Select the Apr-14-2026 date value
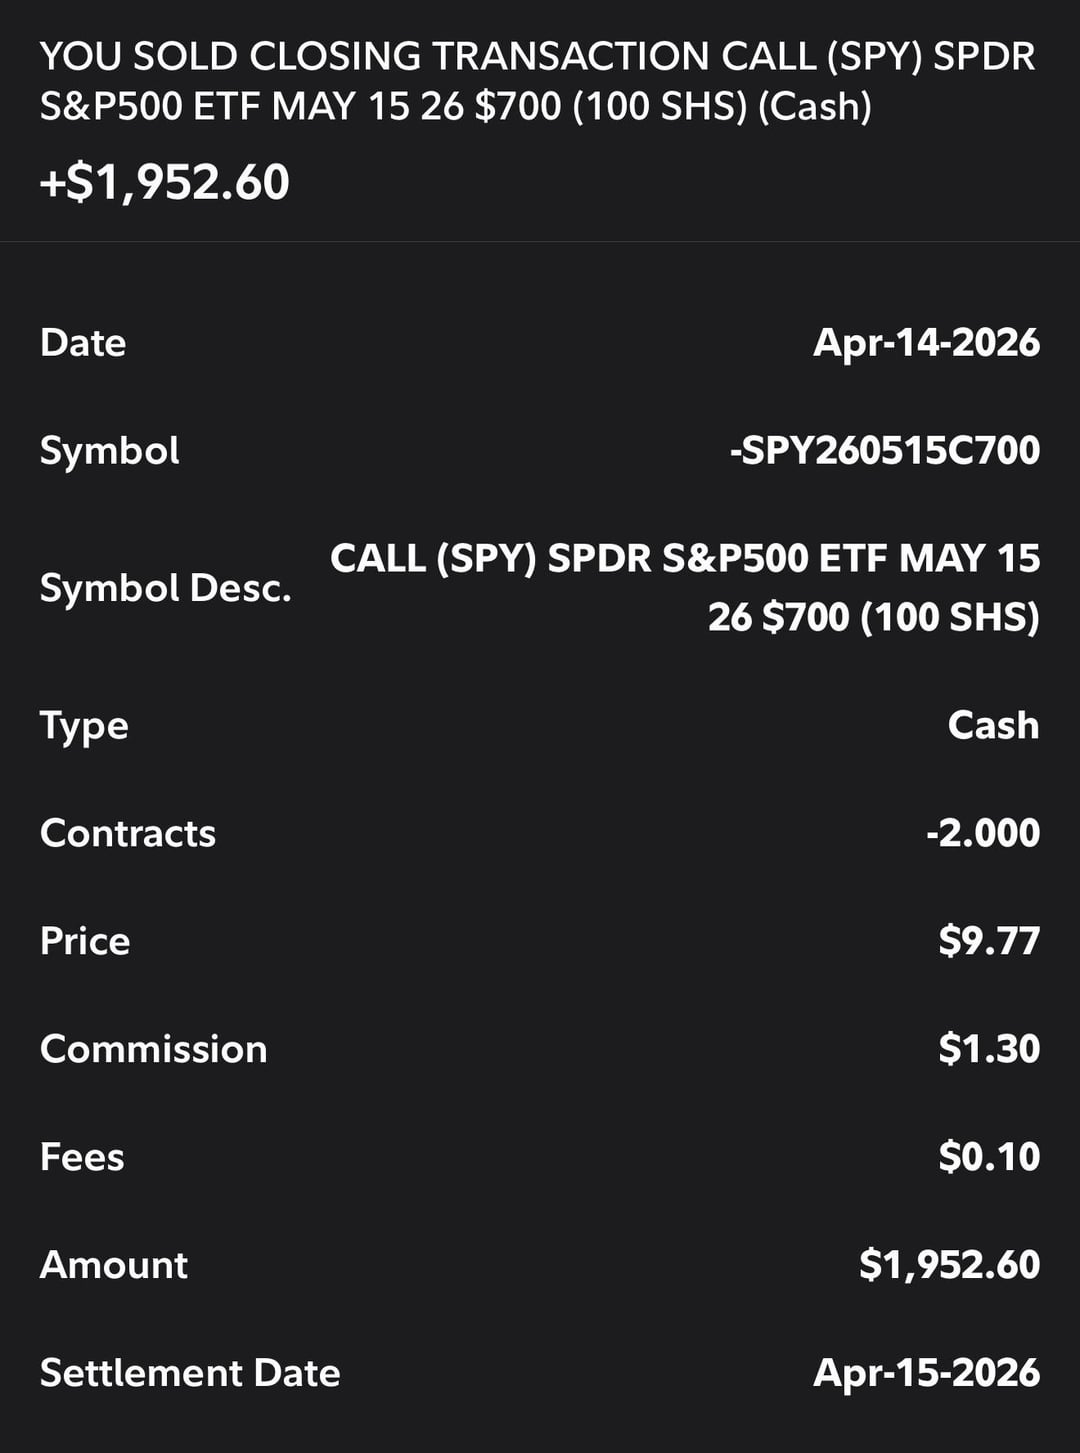 pyautogui.click(x=926, y=343)
